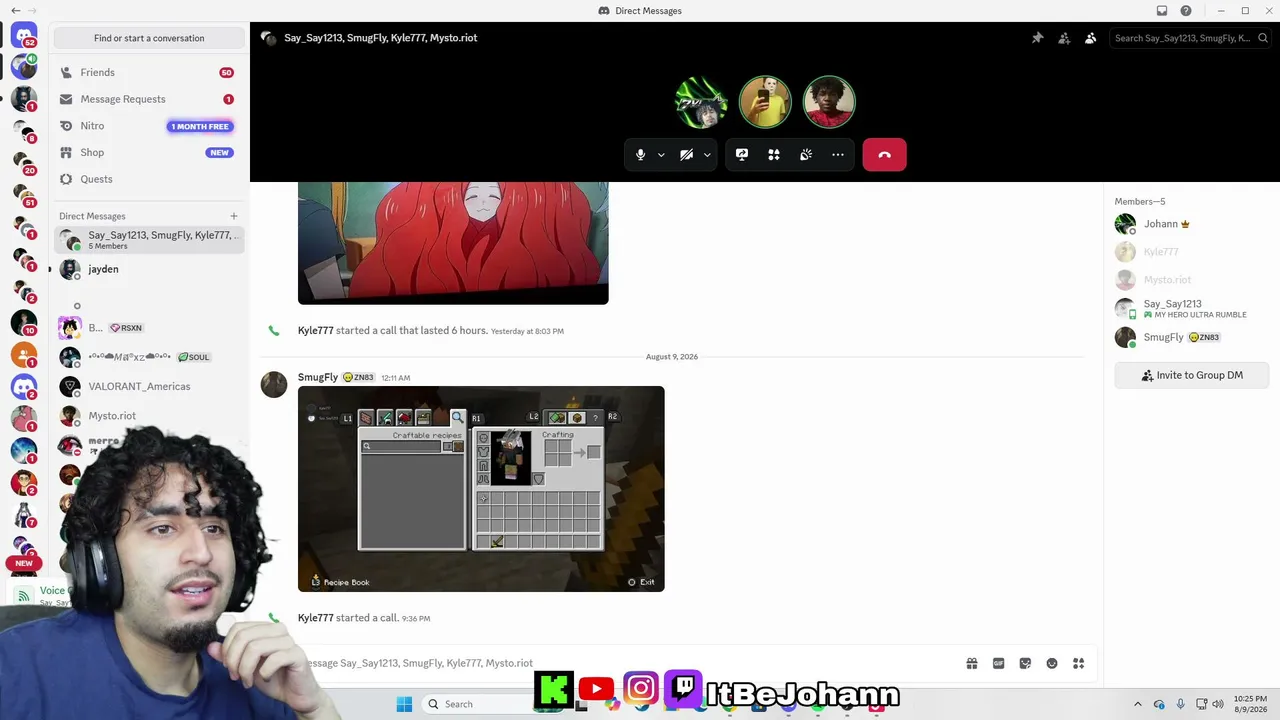The width and height of the screenshot is (1280, 720).
Task: Click the red-shirt call participant avatar
Action: [x=829, y=102]
